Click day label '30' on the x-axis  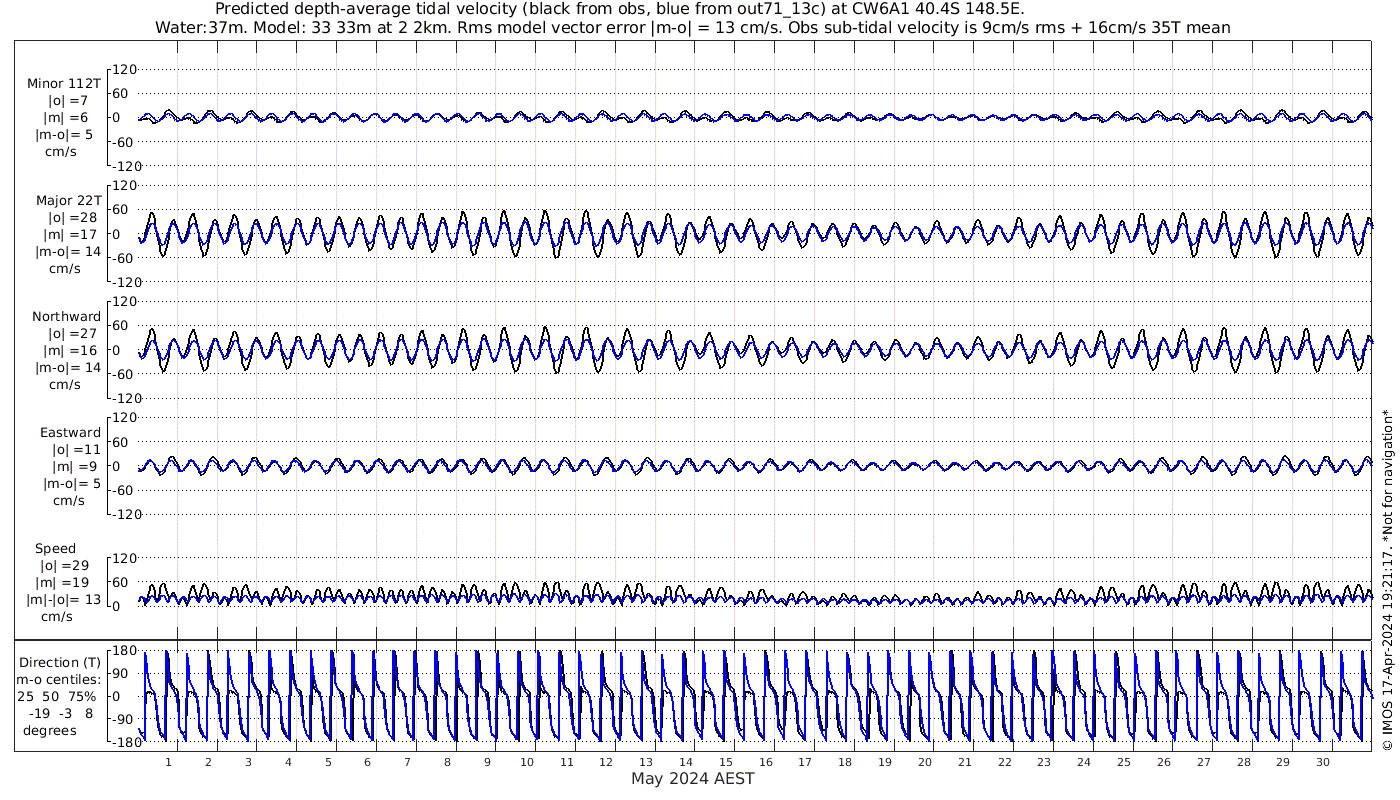click(1323, 761)
